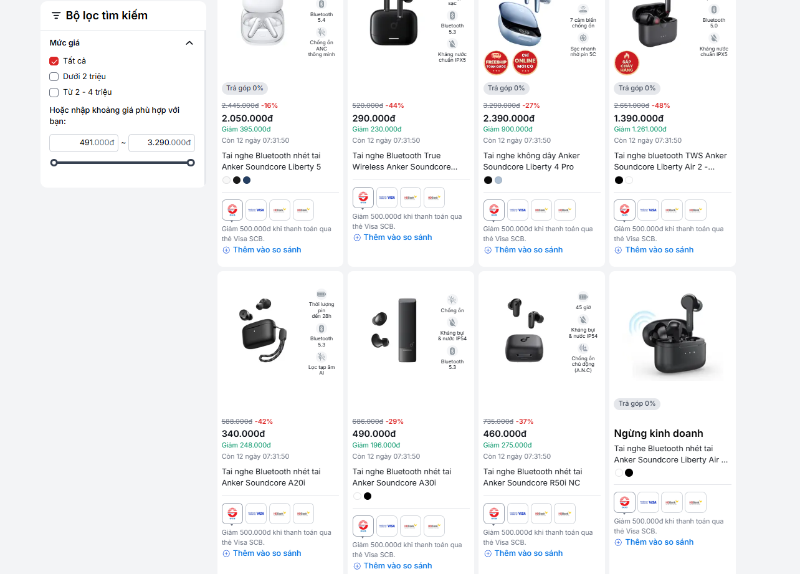Click the right handle of the price slider
This screenshot has height=574, width=800.
point(191,163)
